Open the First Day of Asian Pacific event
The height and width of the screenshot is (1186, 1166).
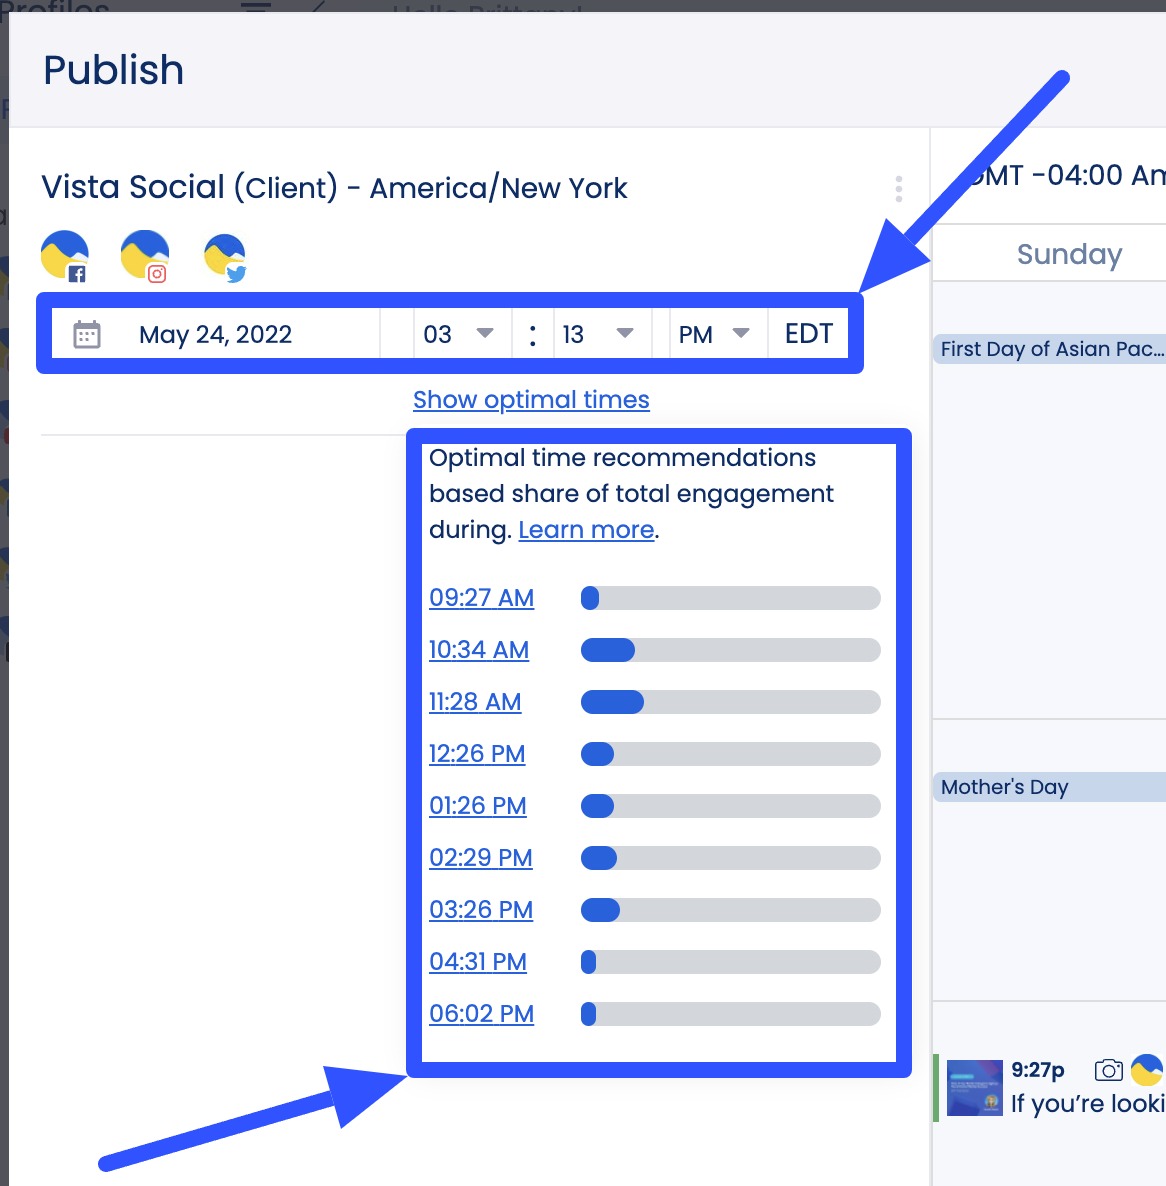pos(1050,349)
